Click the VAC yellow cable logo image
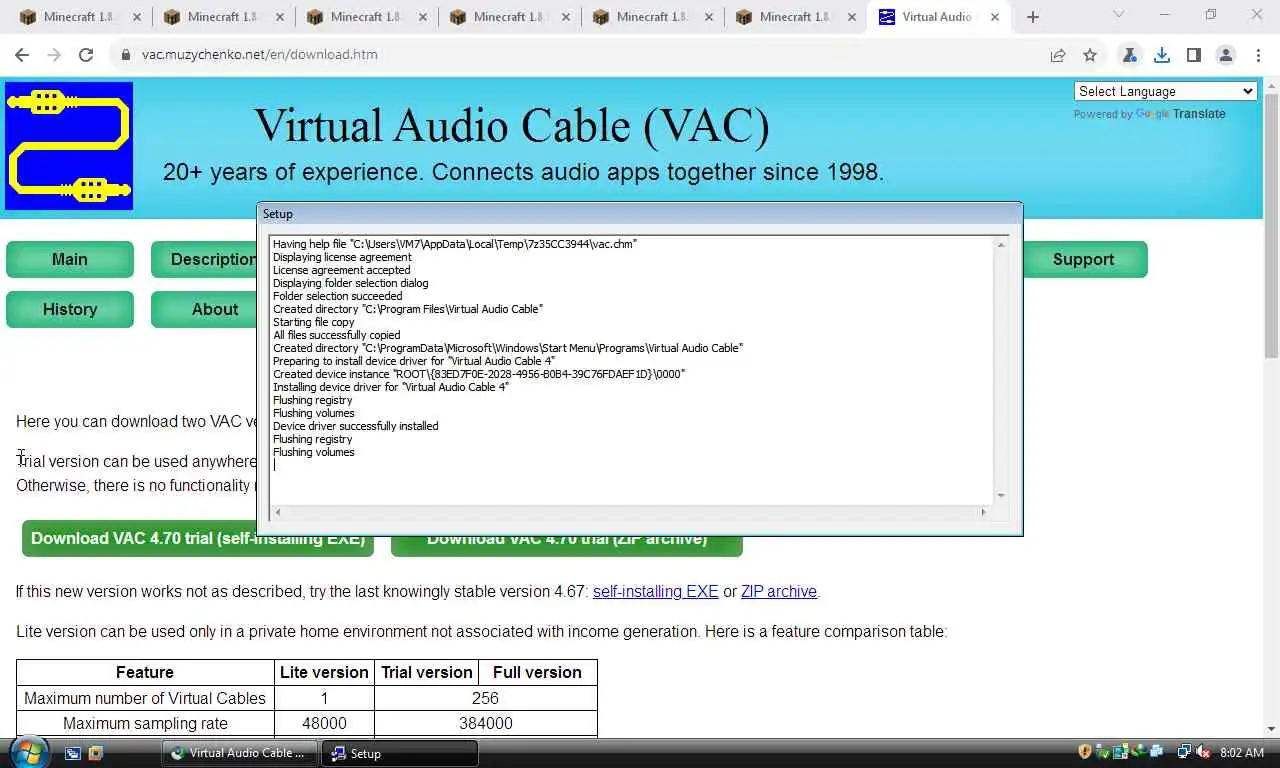Viewport: 1280px width, 768px height. [x=69, y=146]
